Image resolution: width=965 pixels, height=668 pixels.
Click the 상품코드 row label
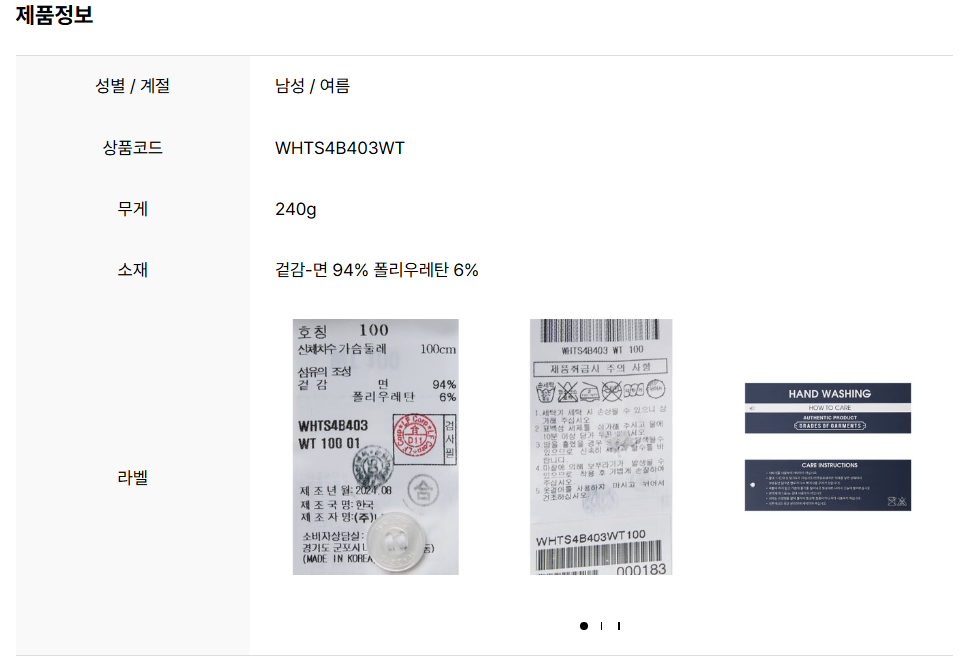coord(132,148)
